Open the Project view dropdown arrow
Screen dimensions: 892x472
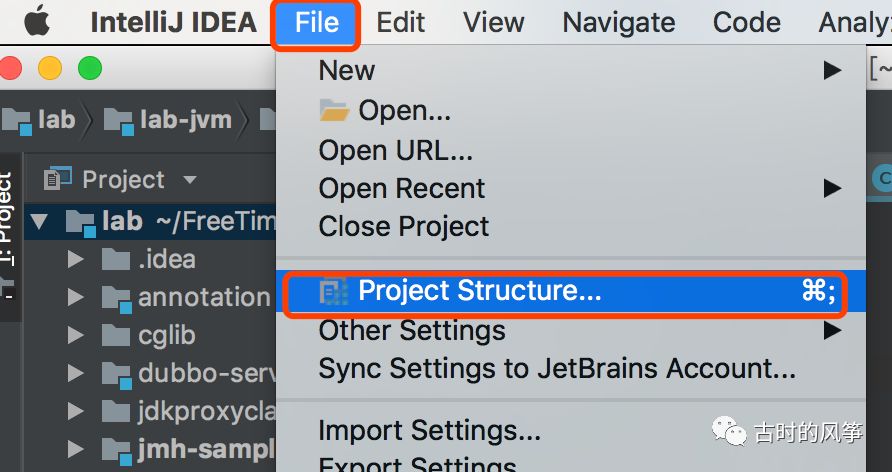pos(189,181)
